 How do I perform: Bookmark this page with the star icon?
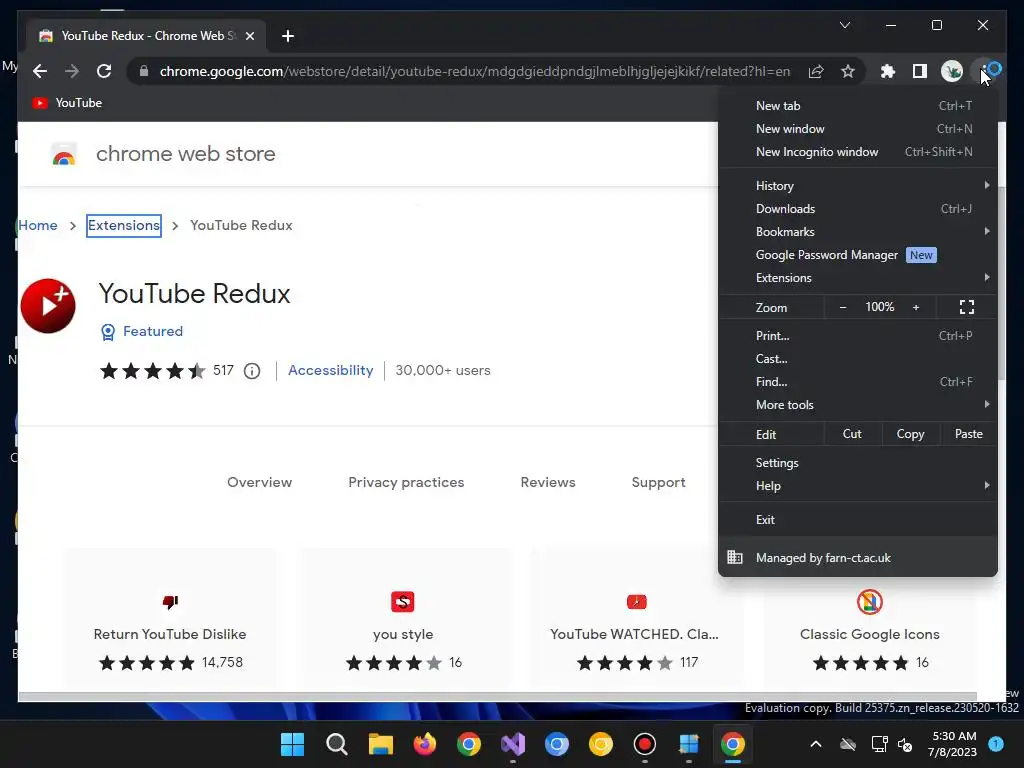848,71
